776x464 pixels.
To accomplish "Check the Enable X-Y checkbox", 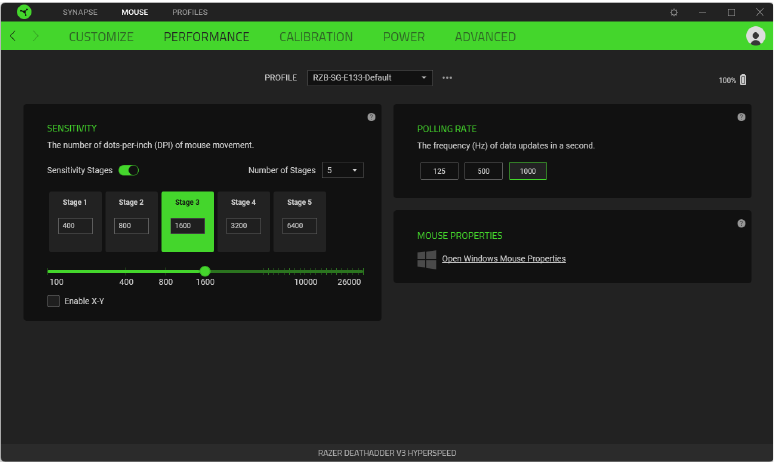I will coord(53,301).
